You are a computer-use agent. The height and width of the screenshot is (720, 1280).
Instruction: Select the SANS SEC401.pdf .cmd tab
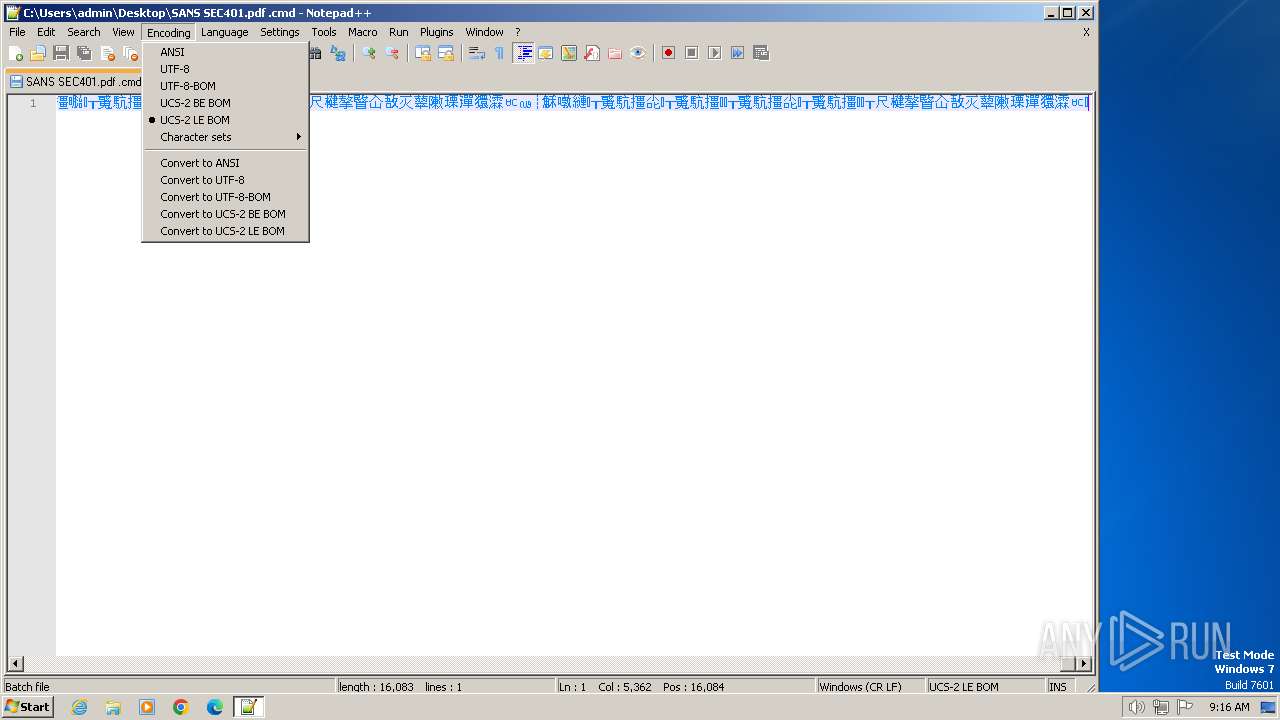pos(76,82)
